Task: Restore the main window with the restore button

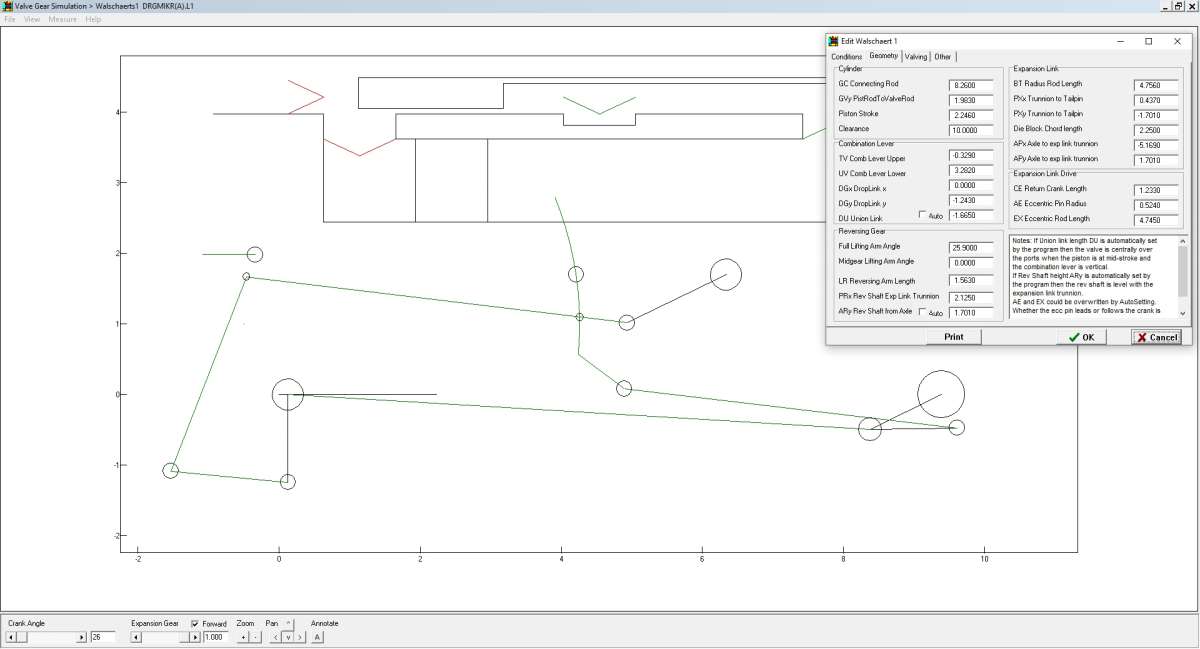Action: point(1179,6)
